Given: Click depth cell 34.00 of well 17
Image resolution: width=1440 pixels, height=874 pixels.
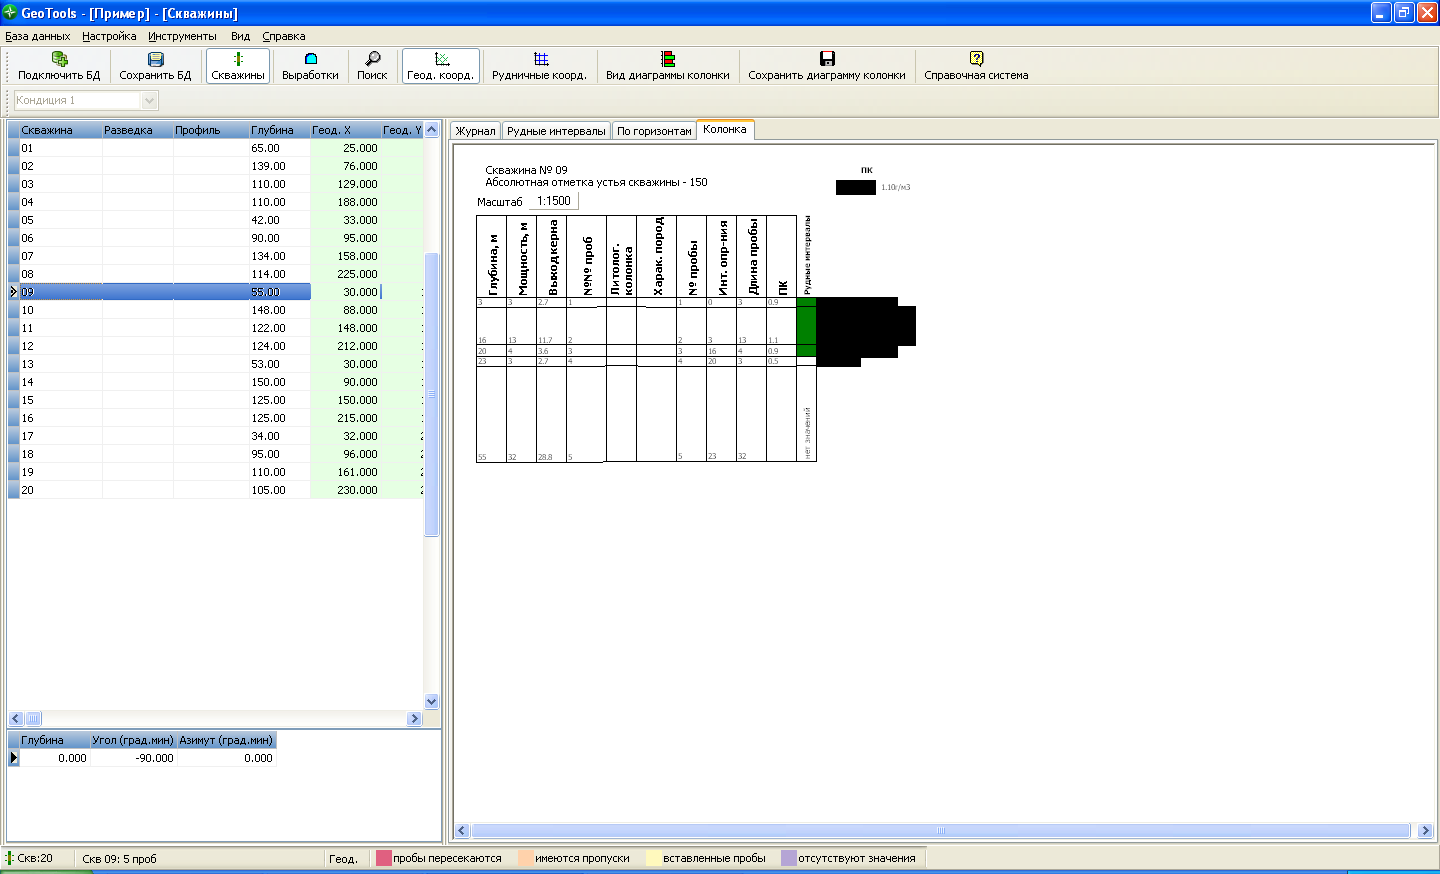Looking at the screenshot, I should coord(279,436).
